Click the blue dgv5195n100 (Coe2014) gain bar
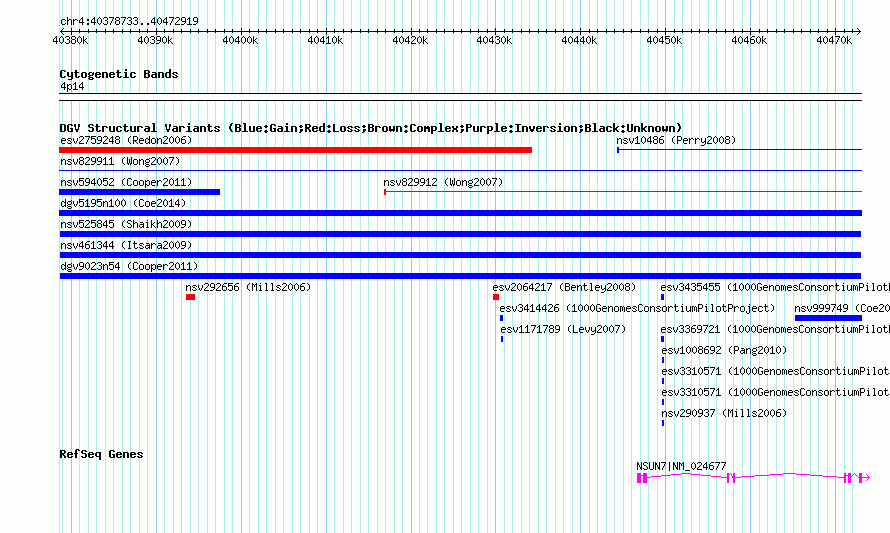Screen dimensions: 890x533 click(460, 213)
